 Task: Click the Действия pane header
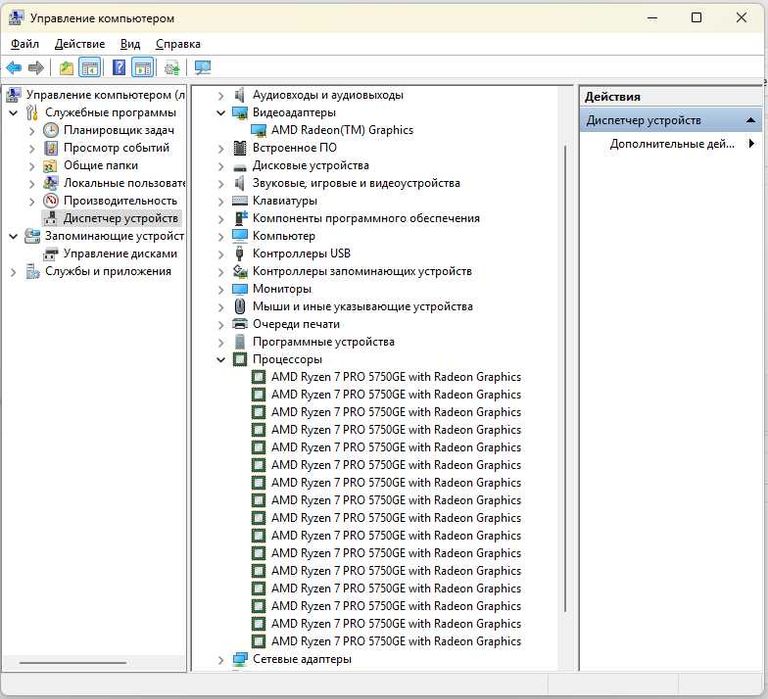tap(671, 96)
